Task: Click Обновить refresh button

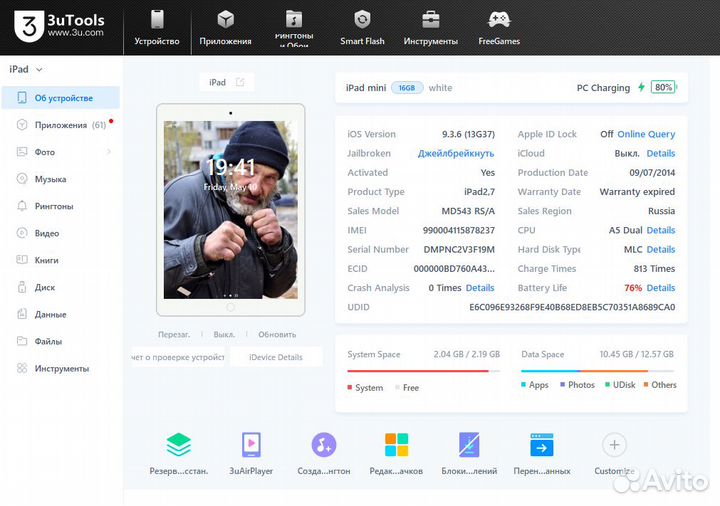Action: point(277,335)
